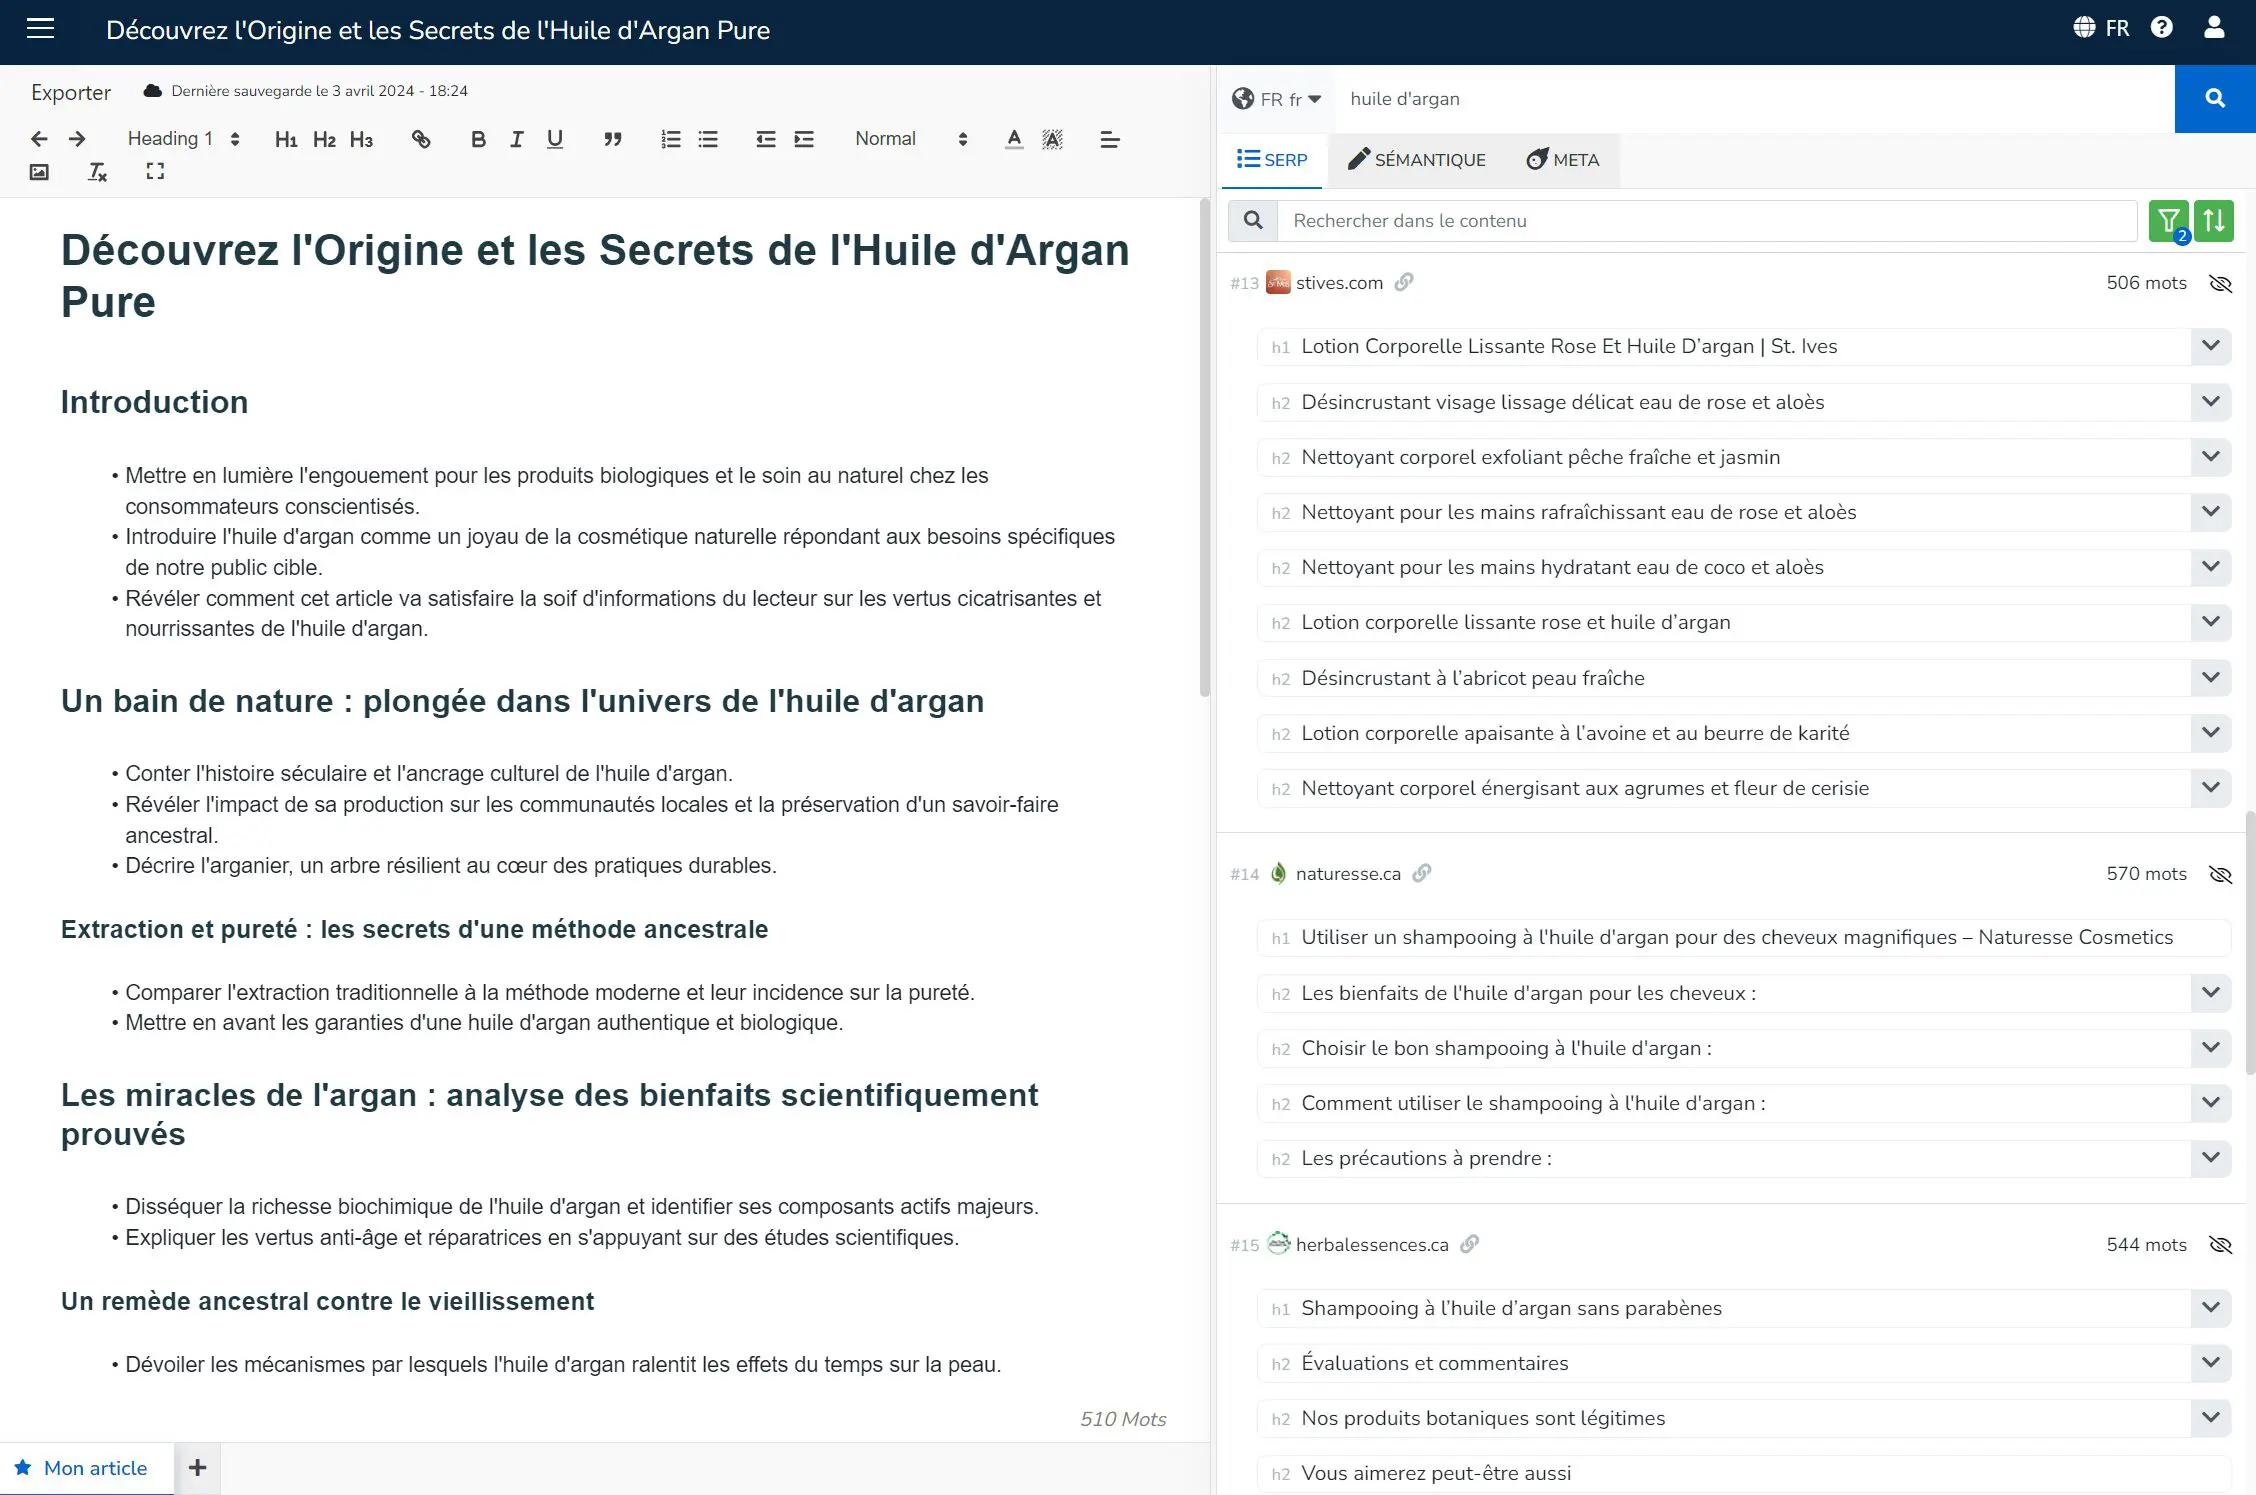Image resolution: width=2256 pixels, height=1495 pixels.
Task: Expand 'Shampooing à l'huile d'argan sans parabènes' row
Action: point(2211,1308)
